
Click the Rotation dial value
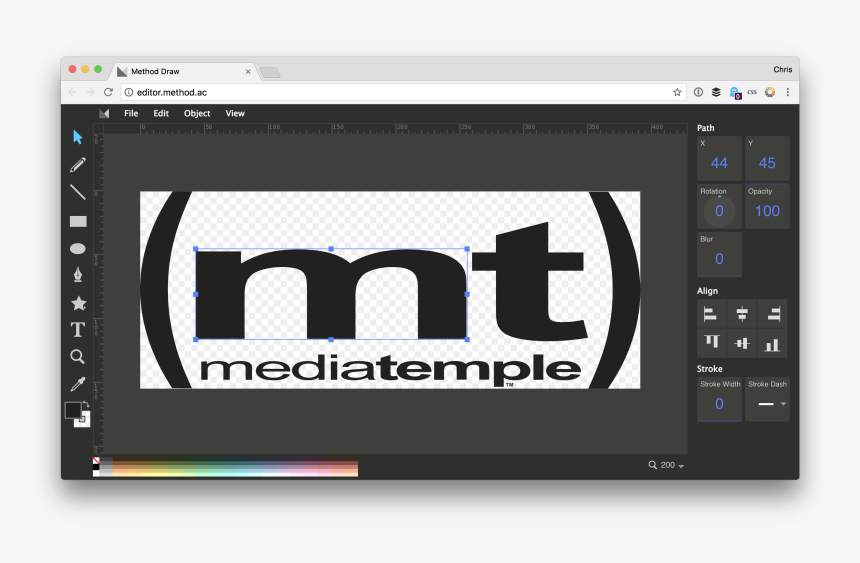(719, 211)
